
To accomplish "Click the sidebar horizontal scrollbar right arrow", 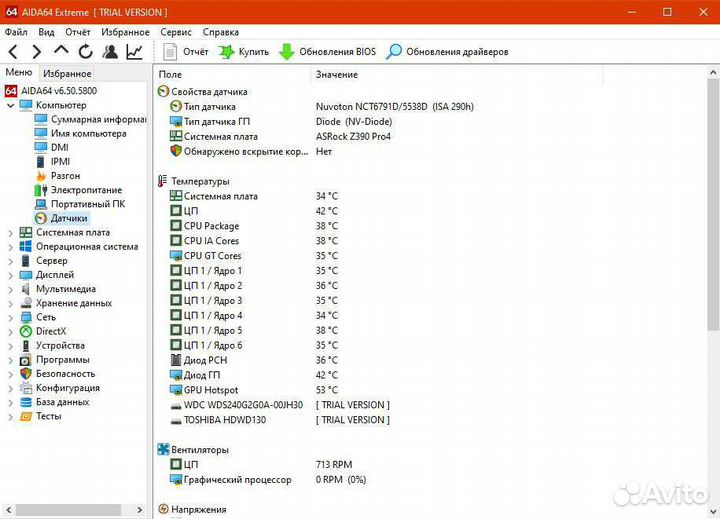I will coord(140,510).
